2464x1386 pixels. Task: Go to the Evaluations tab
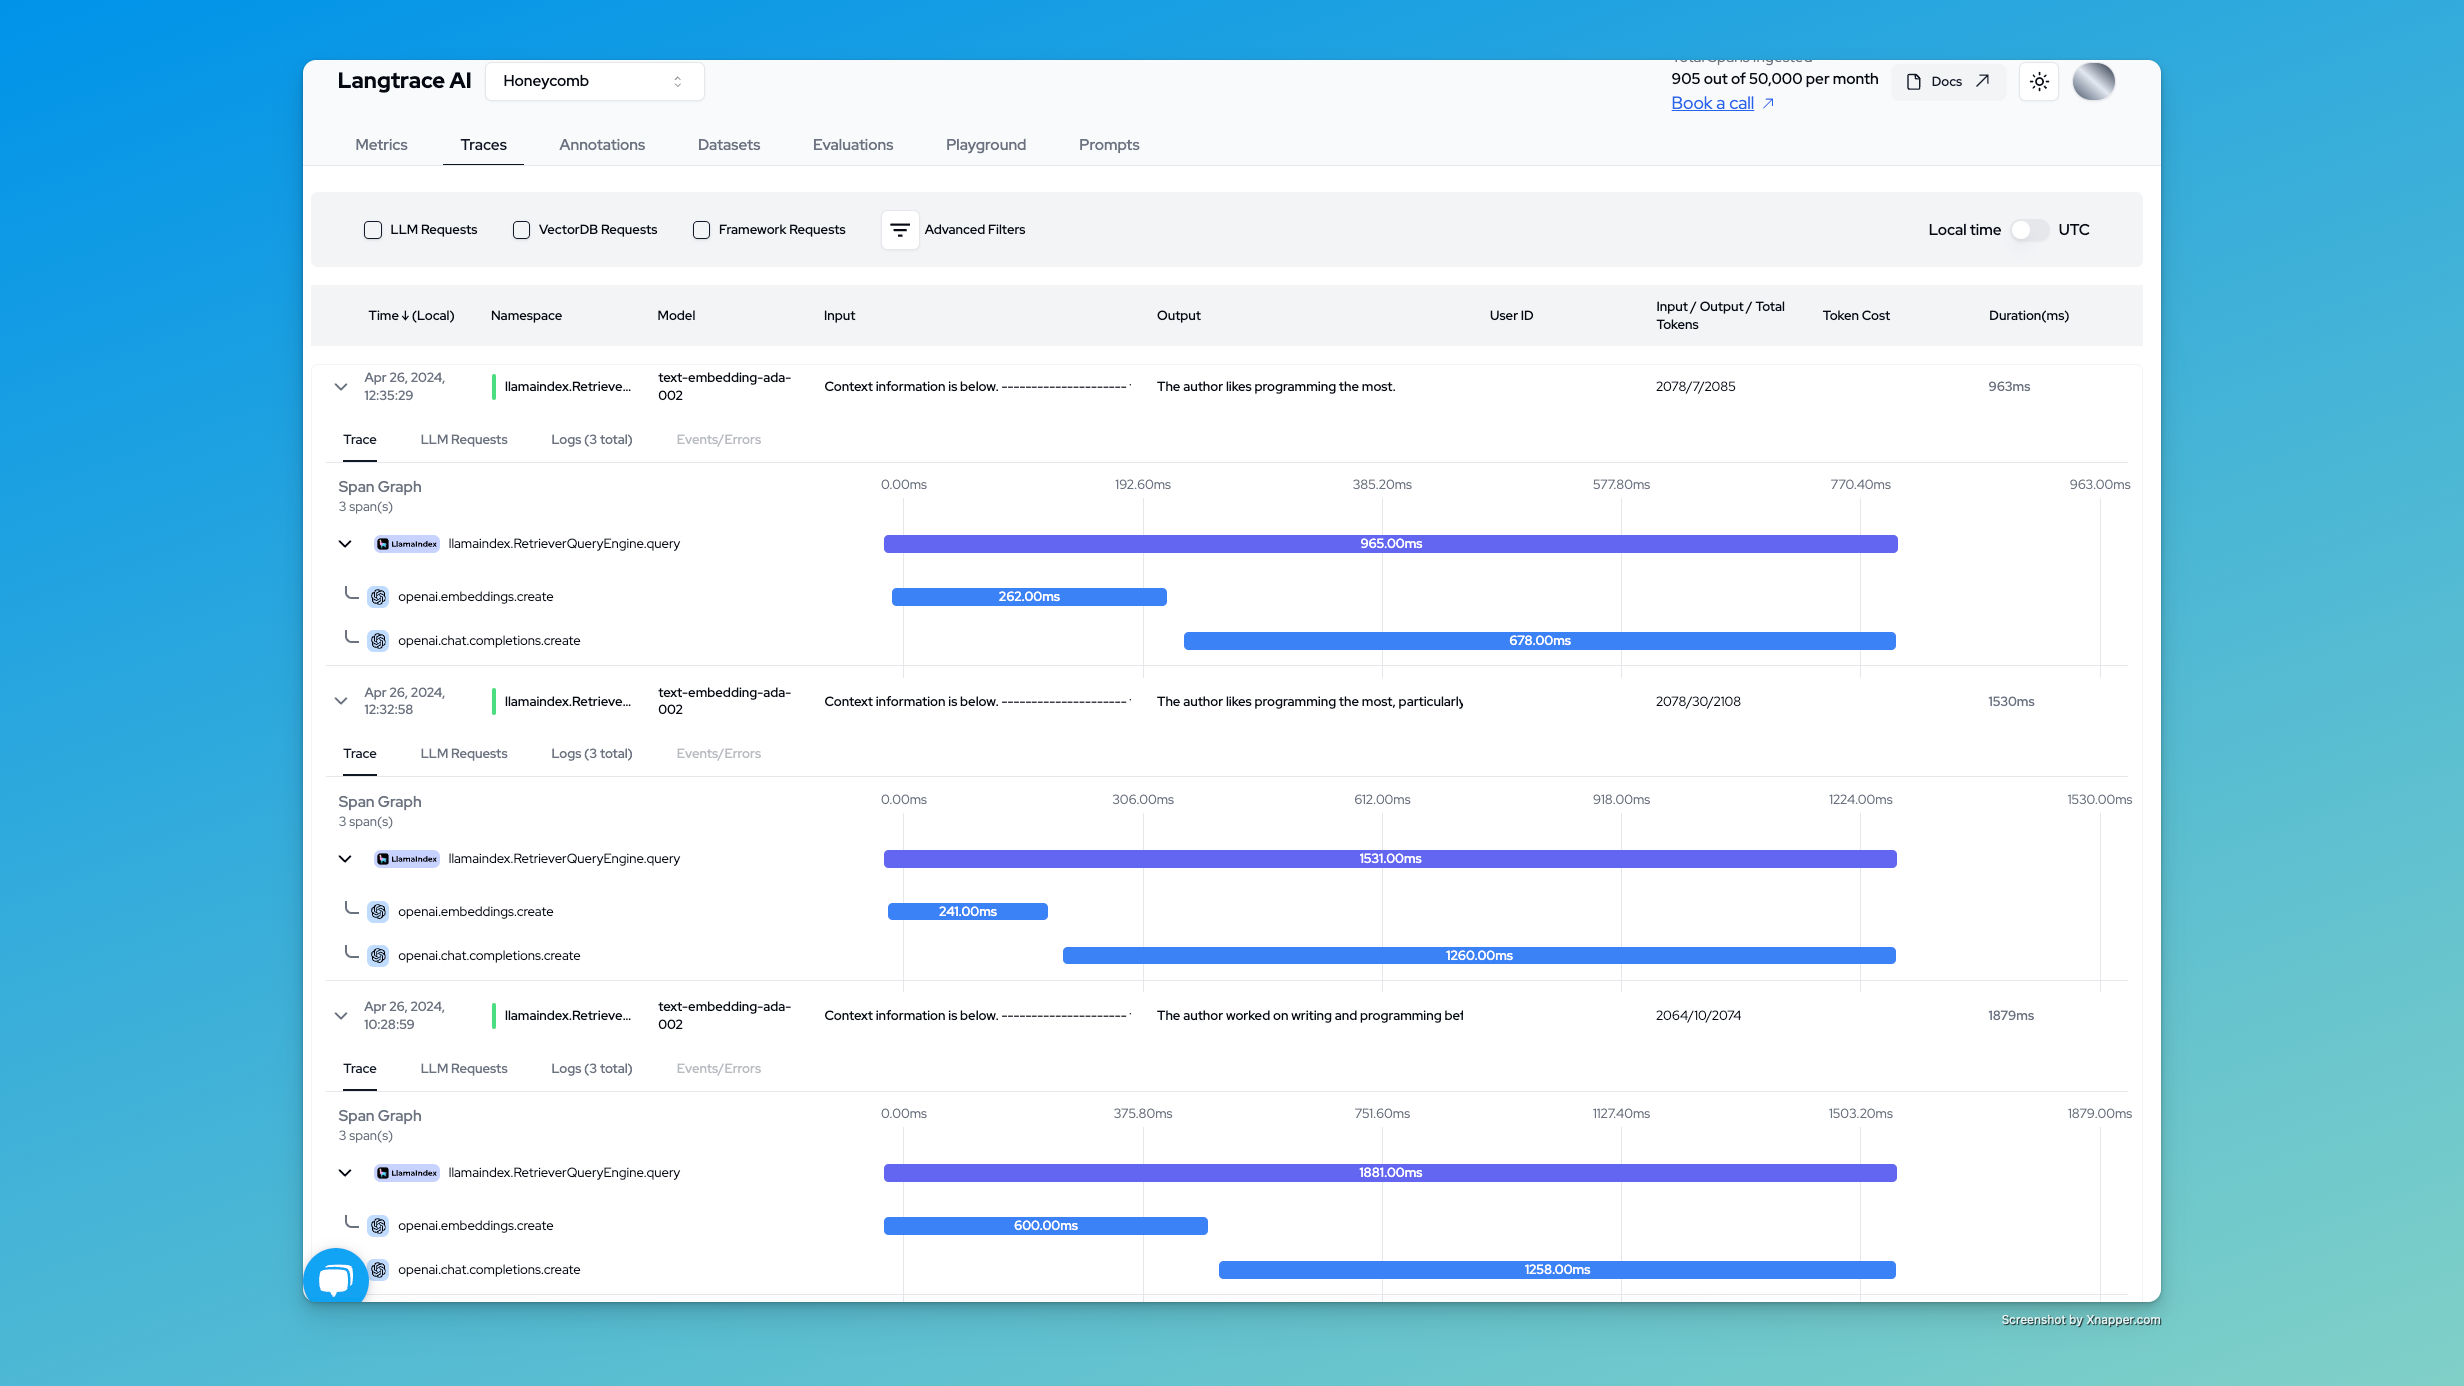(x=852, y=145)
